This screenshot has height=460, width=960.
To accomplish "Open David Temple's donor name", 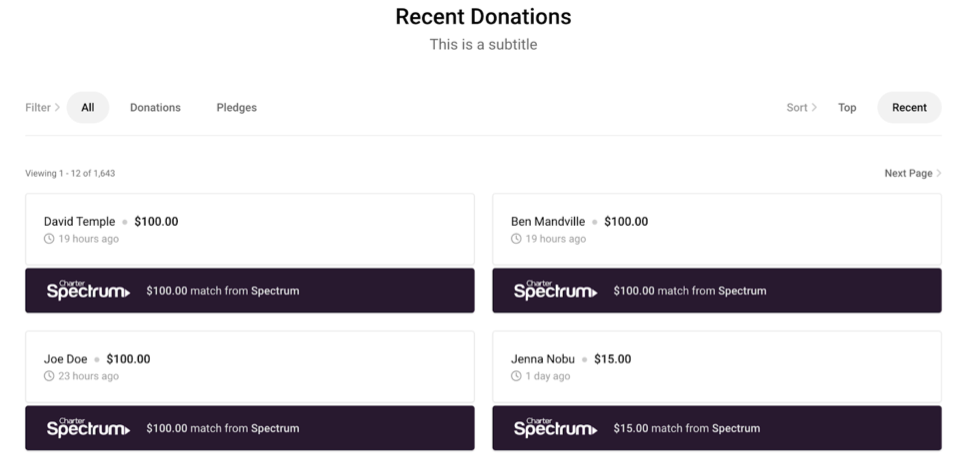I will (79, 221).
